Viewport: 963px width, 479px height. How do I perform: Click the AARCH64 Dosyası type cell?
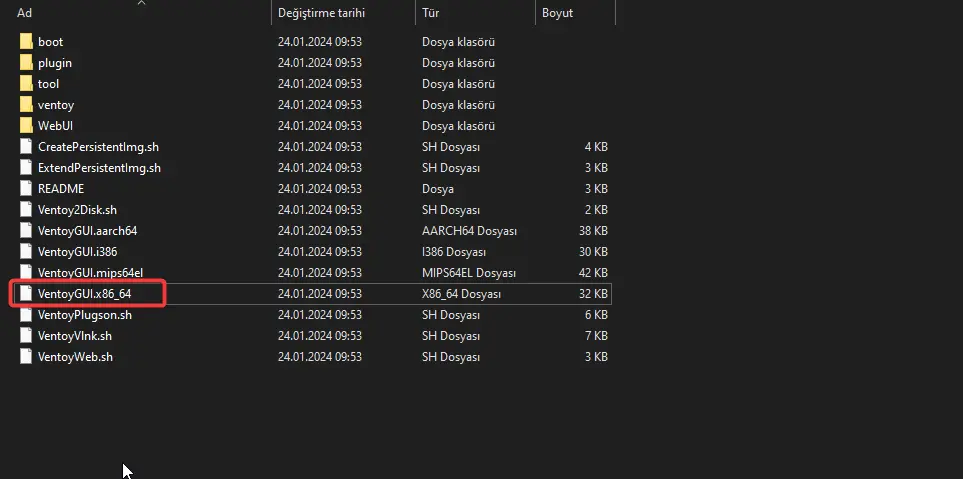469,231
